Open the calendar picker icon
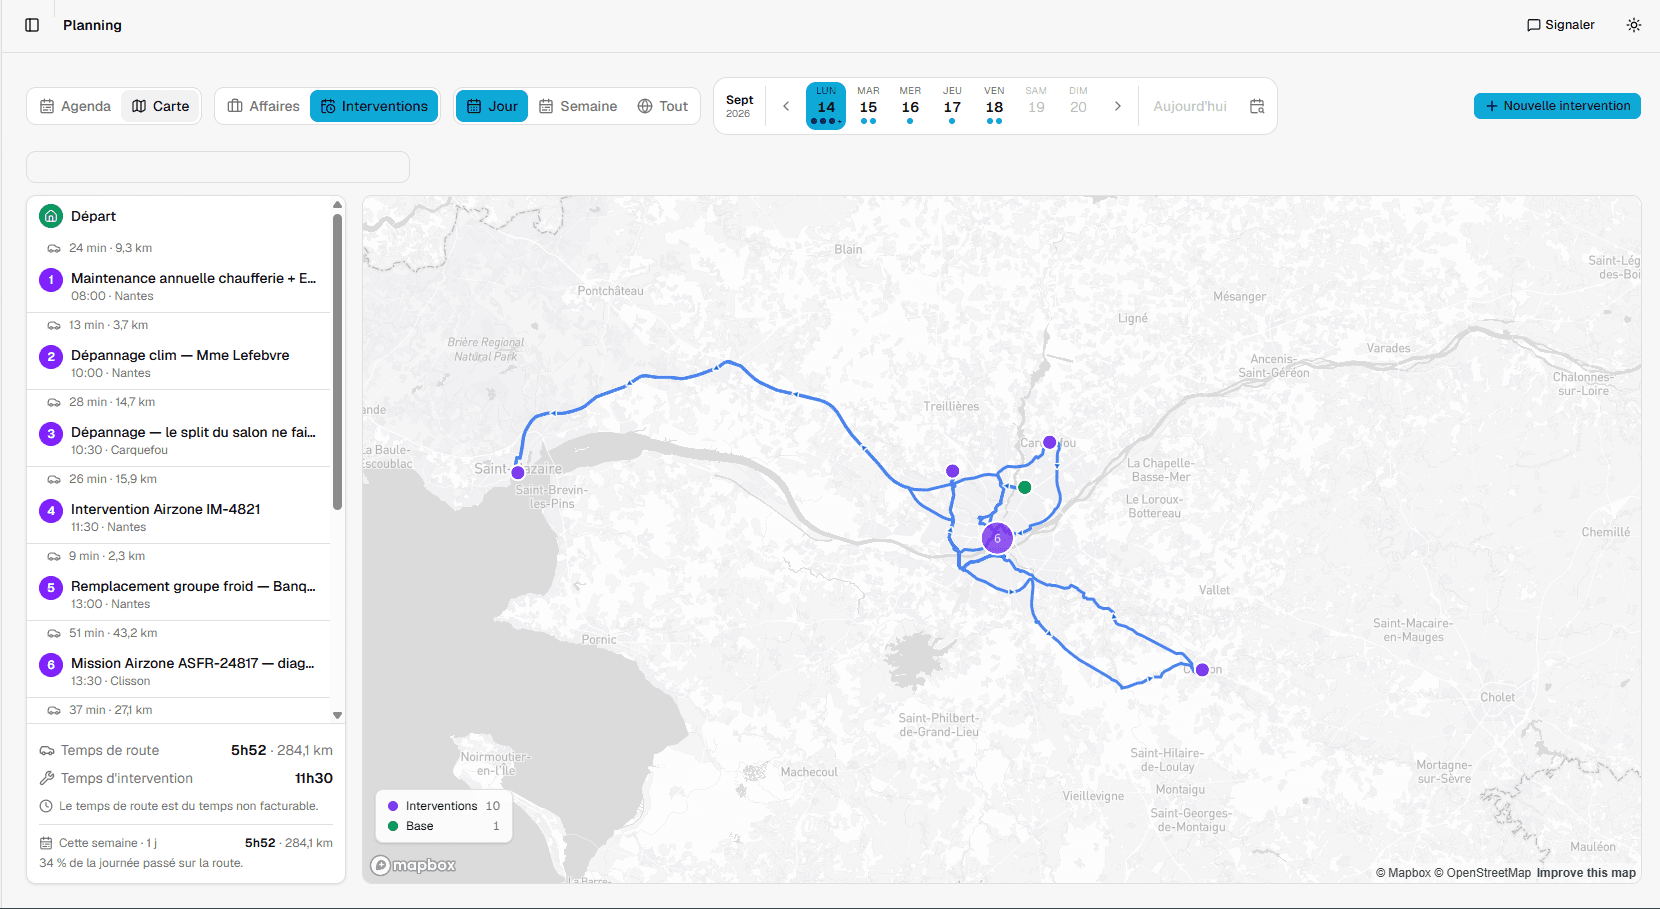1660x909 pixels. pyautogui.click(x=1257, y=106)
